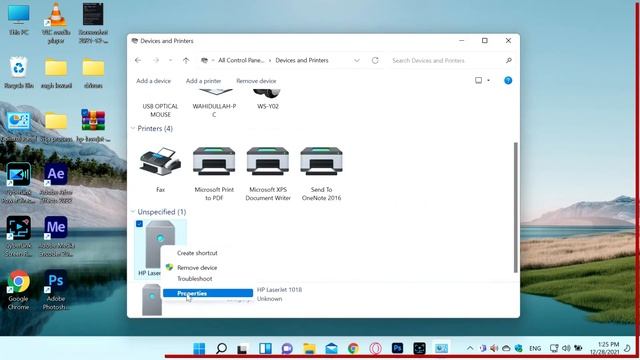Open the Help question mark icon
Screen dimensions: 640x360
click(x=508, y=80)
